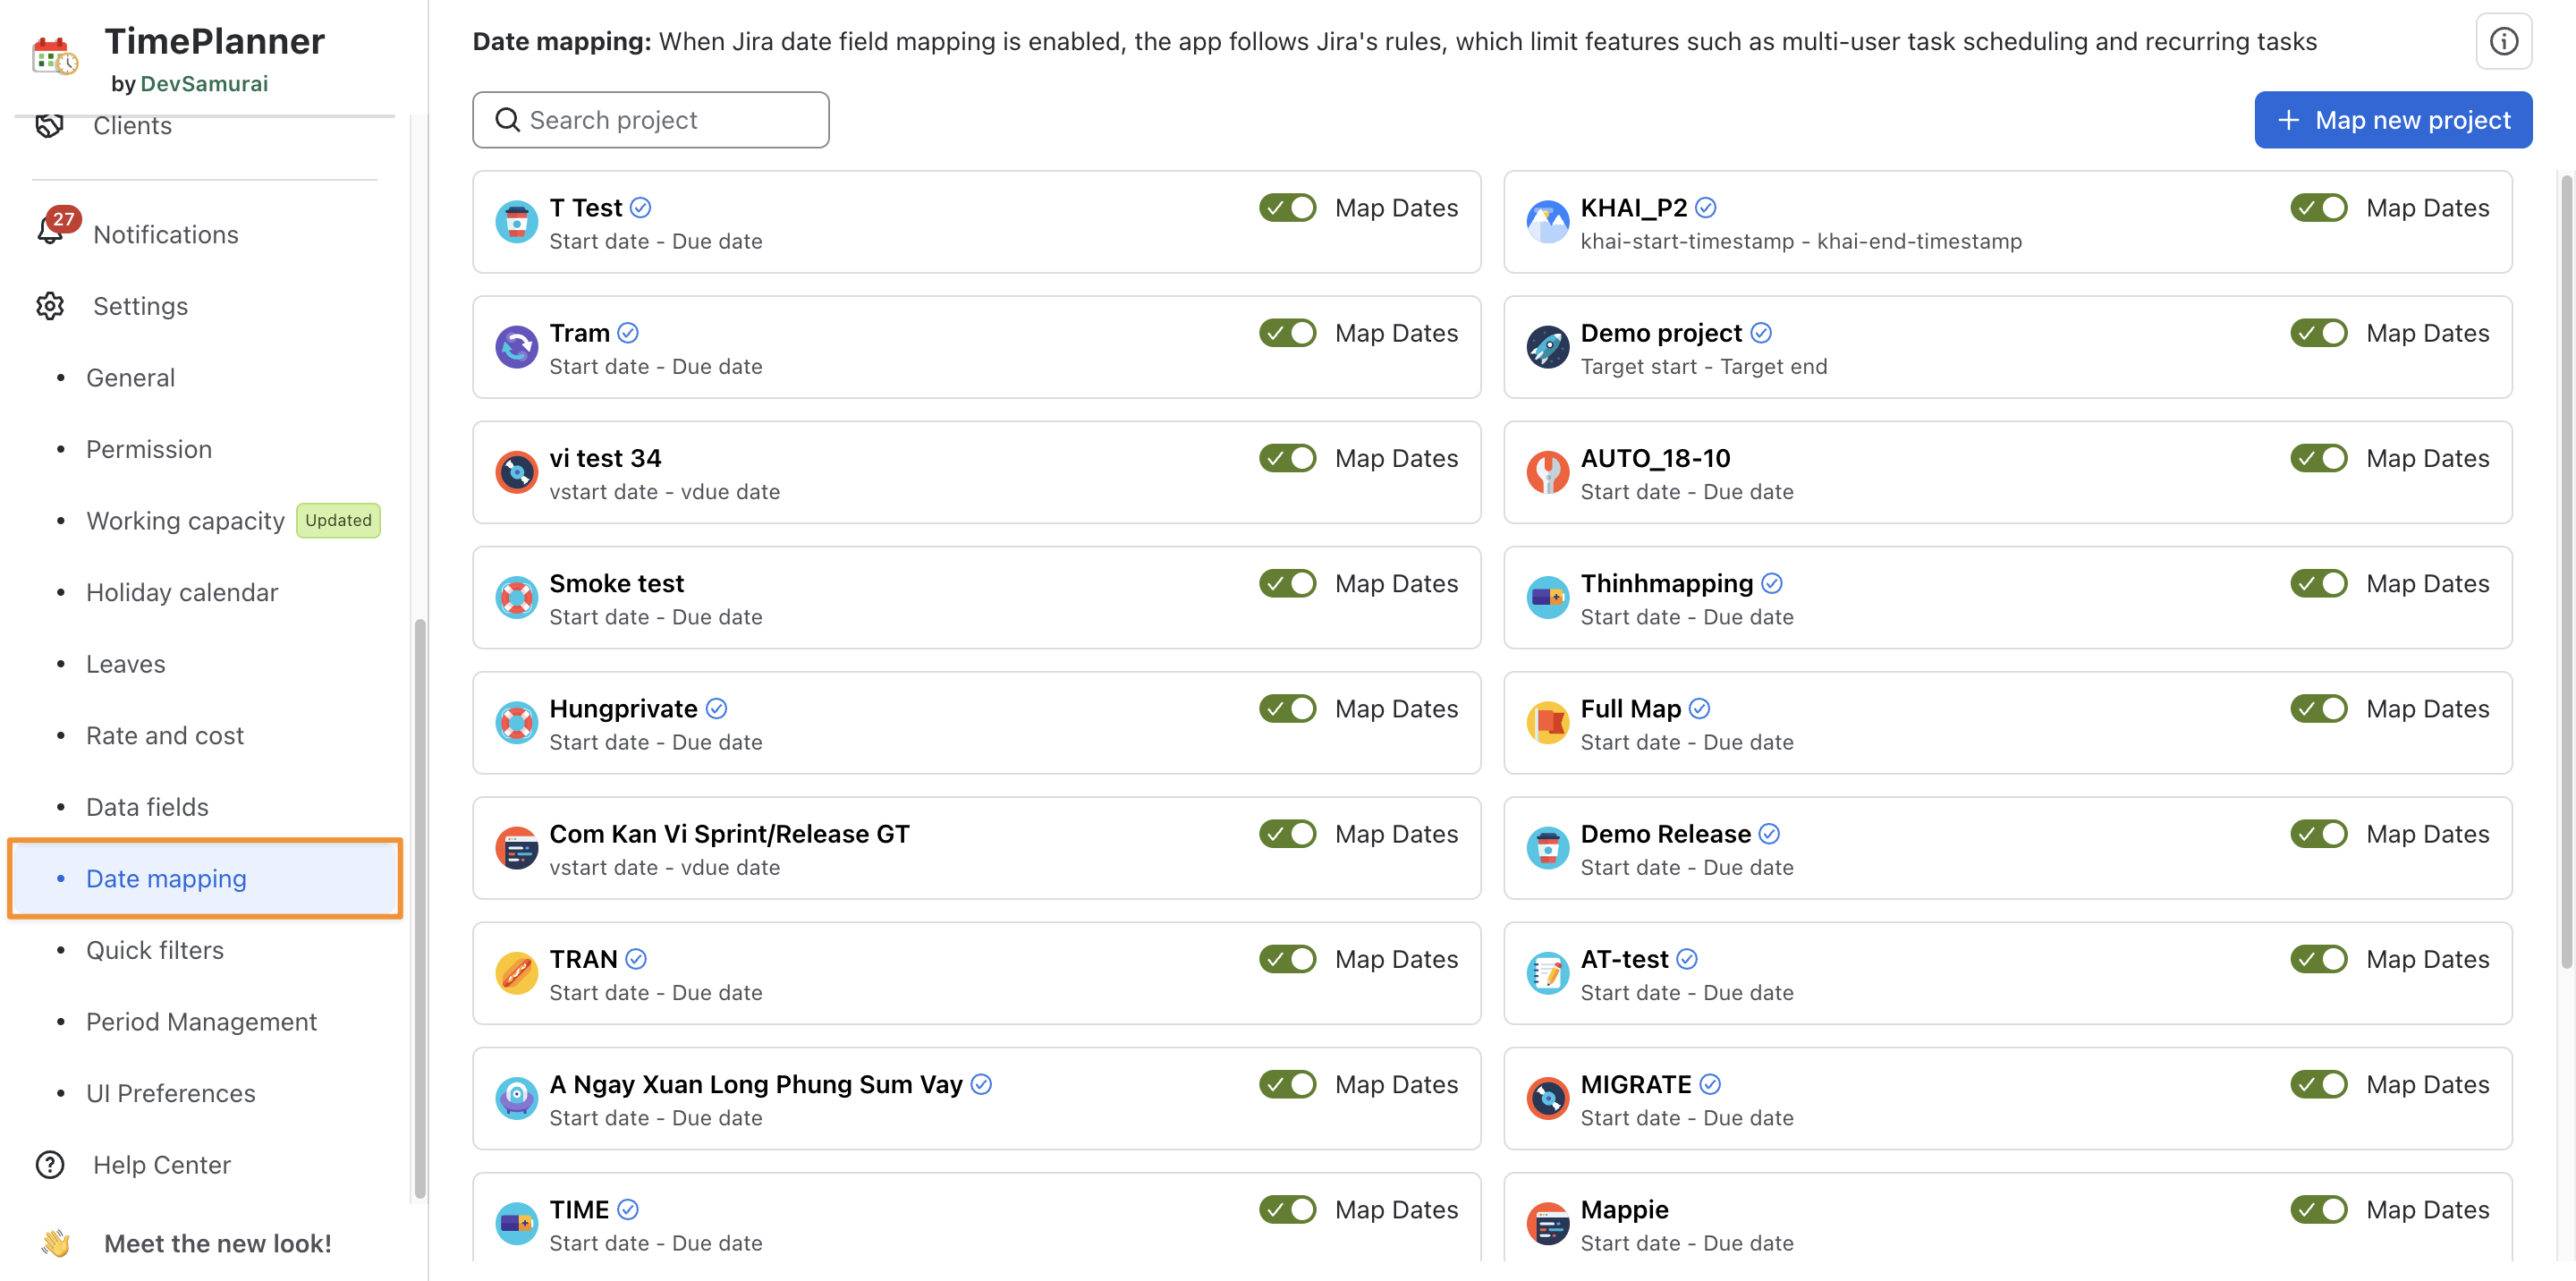Viewport: 2576px width, 1281px height.
Task: Go to Rate and cost settings
Action: pyautogui.click(x=165, y=735)
